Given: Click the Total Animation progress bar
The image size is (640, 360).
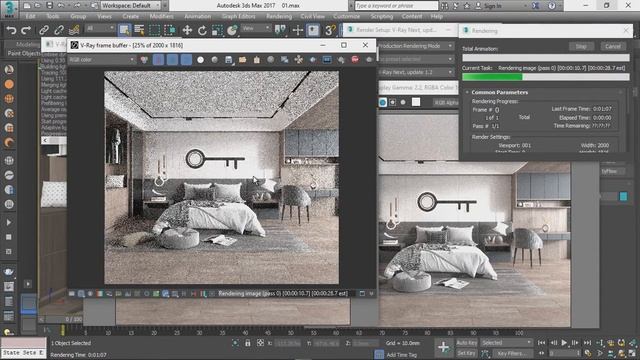Looking at the screenshot, I should pos(546,58).
